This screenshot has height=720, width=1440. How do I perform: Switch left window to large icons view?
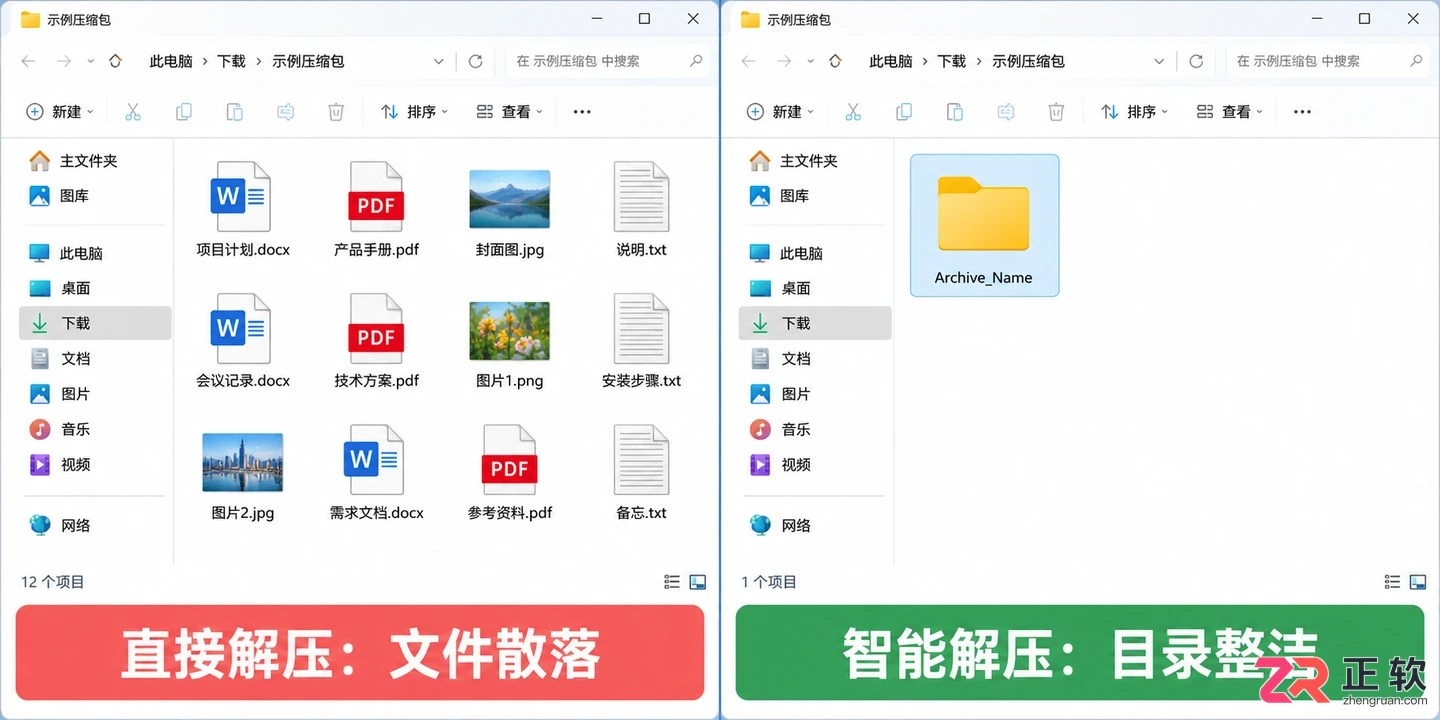[x=698, y=582]
